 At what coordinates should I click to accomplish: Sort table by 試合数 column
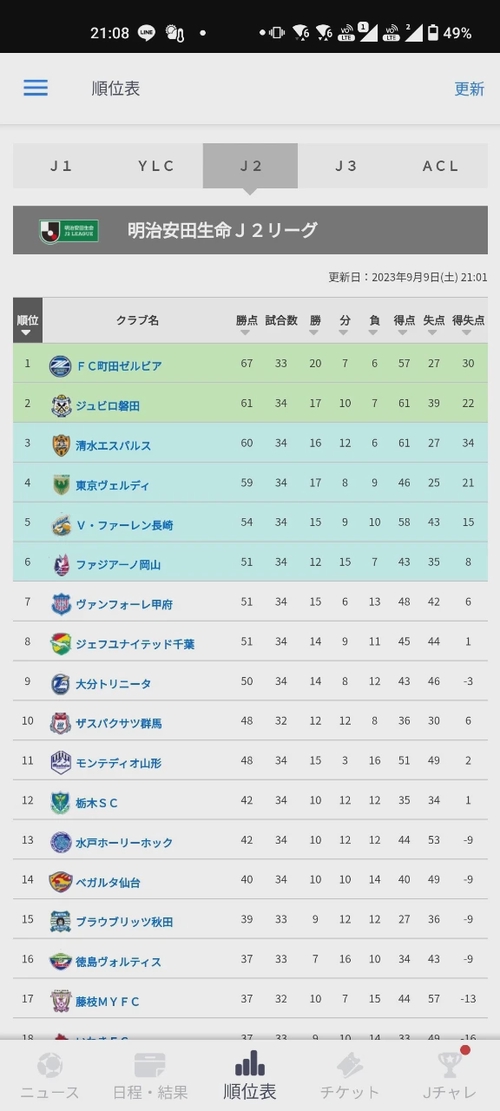[281, 320]
